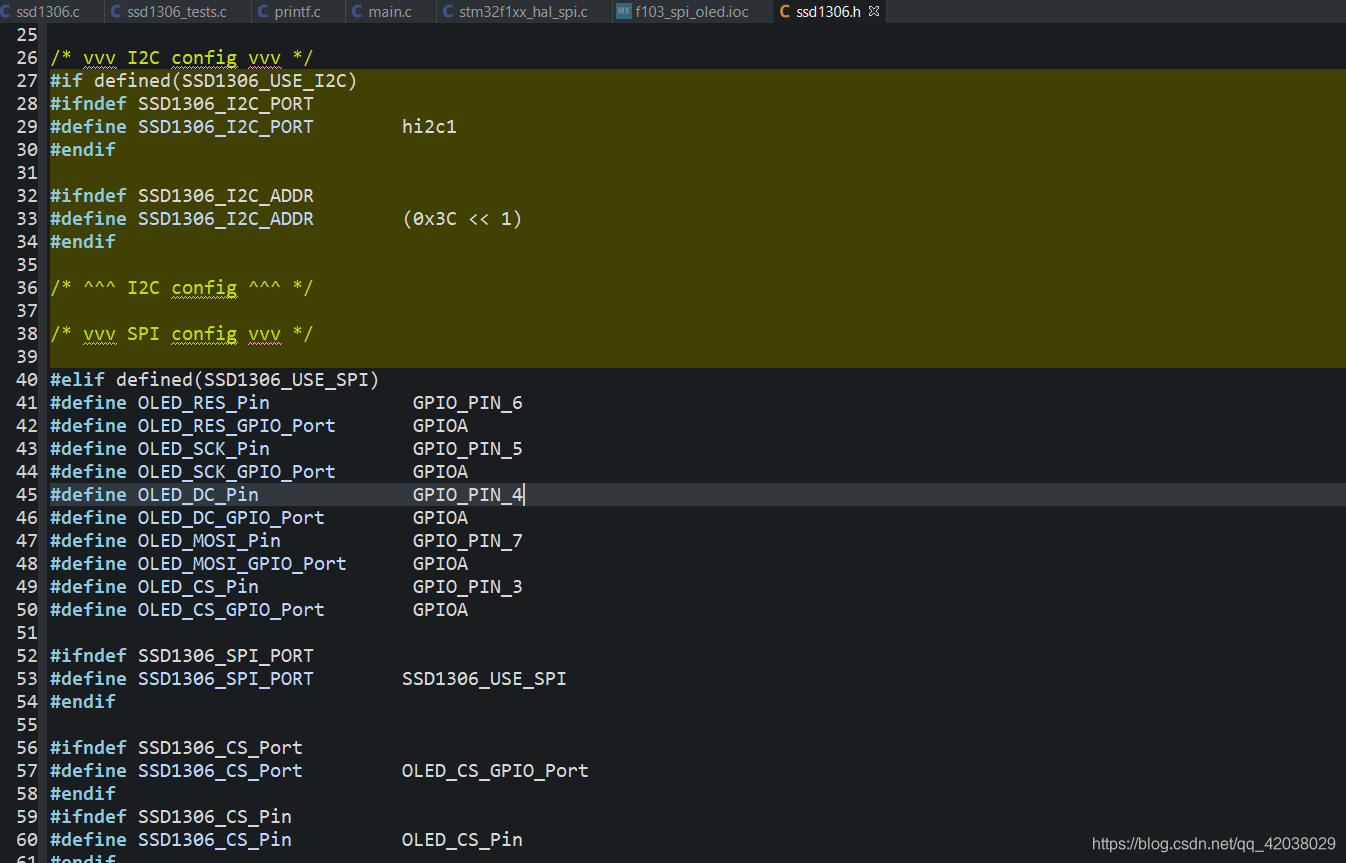Click 'GPIO_PIN_4' on the OLED_DC_Pin line
The height and width of the screenshot is (863, 1346).
tap(468, 495)
